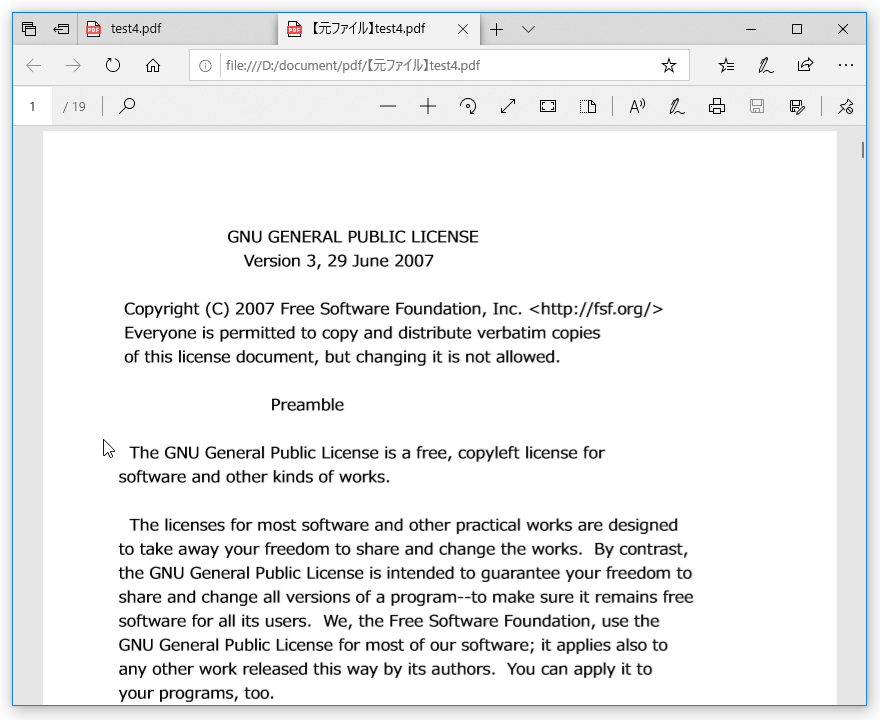Close the 【元ファイル】test4.pdf tab
The image size is (880, 720).
pos(463,29)
